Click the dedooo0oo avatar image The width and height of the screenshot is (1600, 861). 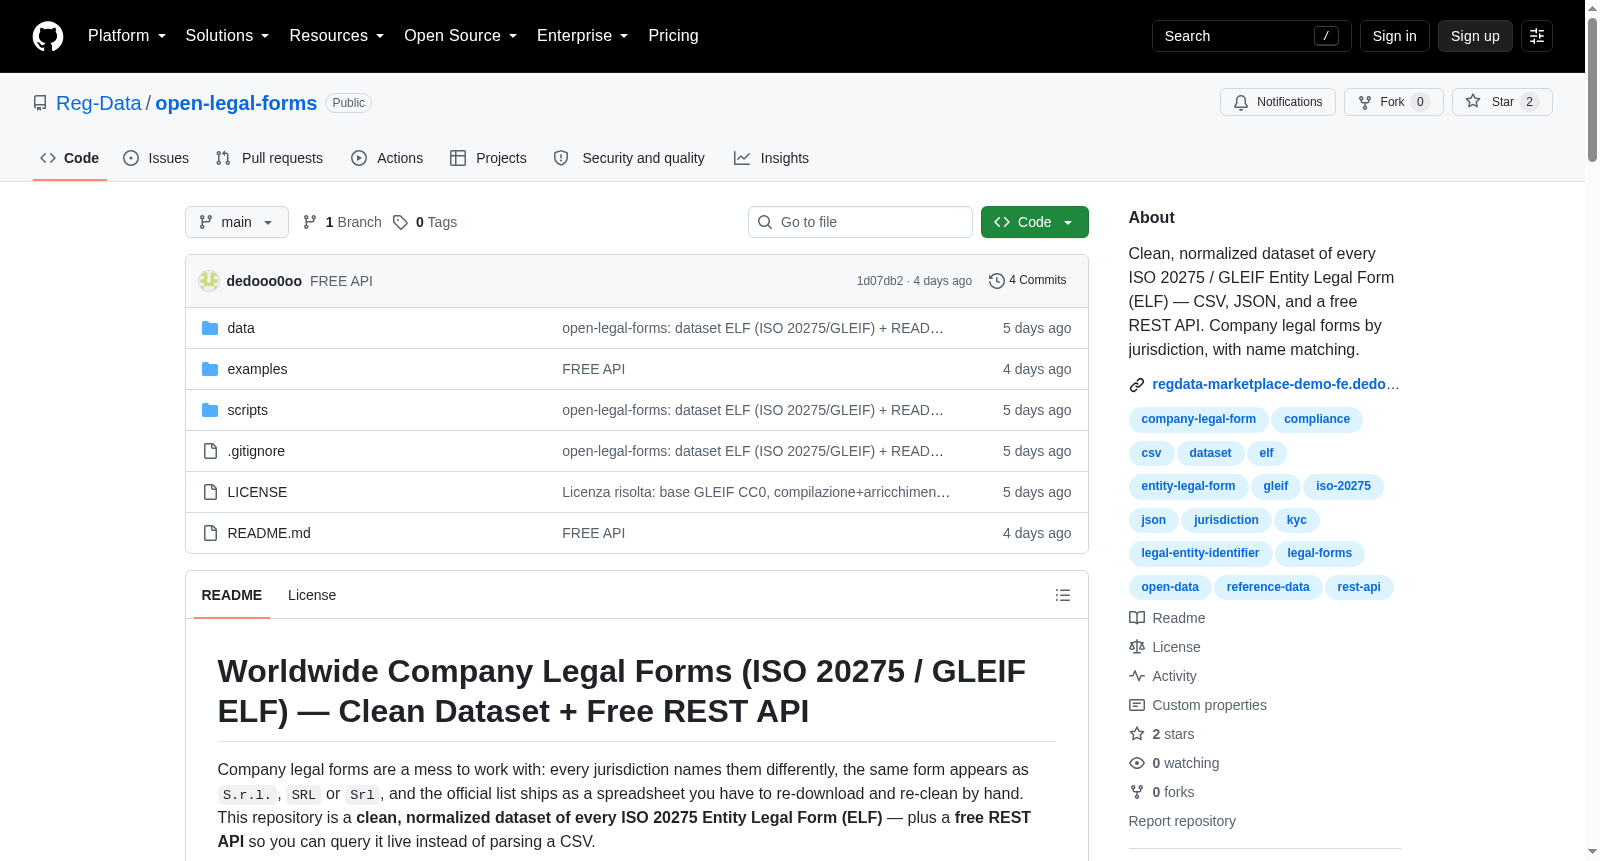point(209,281)
